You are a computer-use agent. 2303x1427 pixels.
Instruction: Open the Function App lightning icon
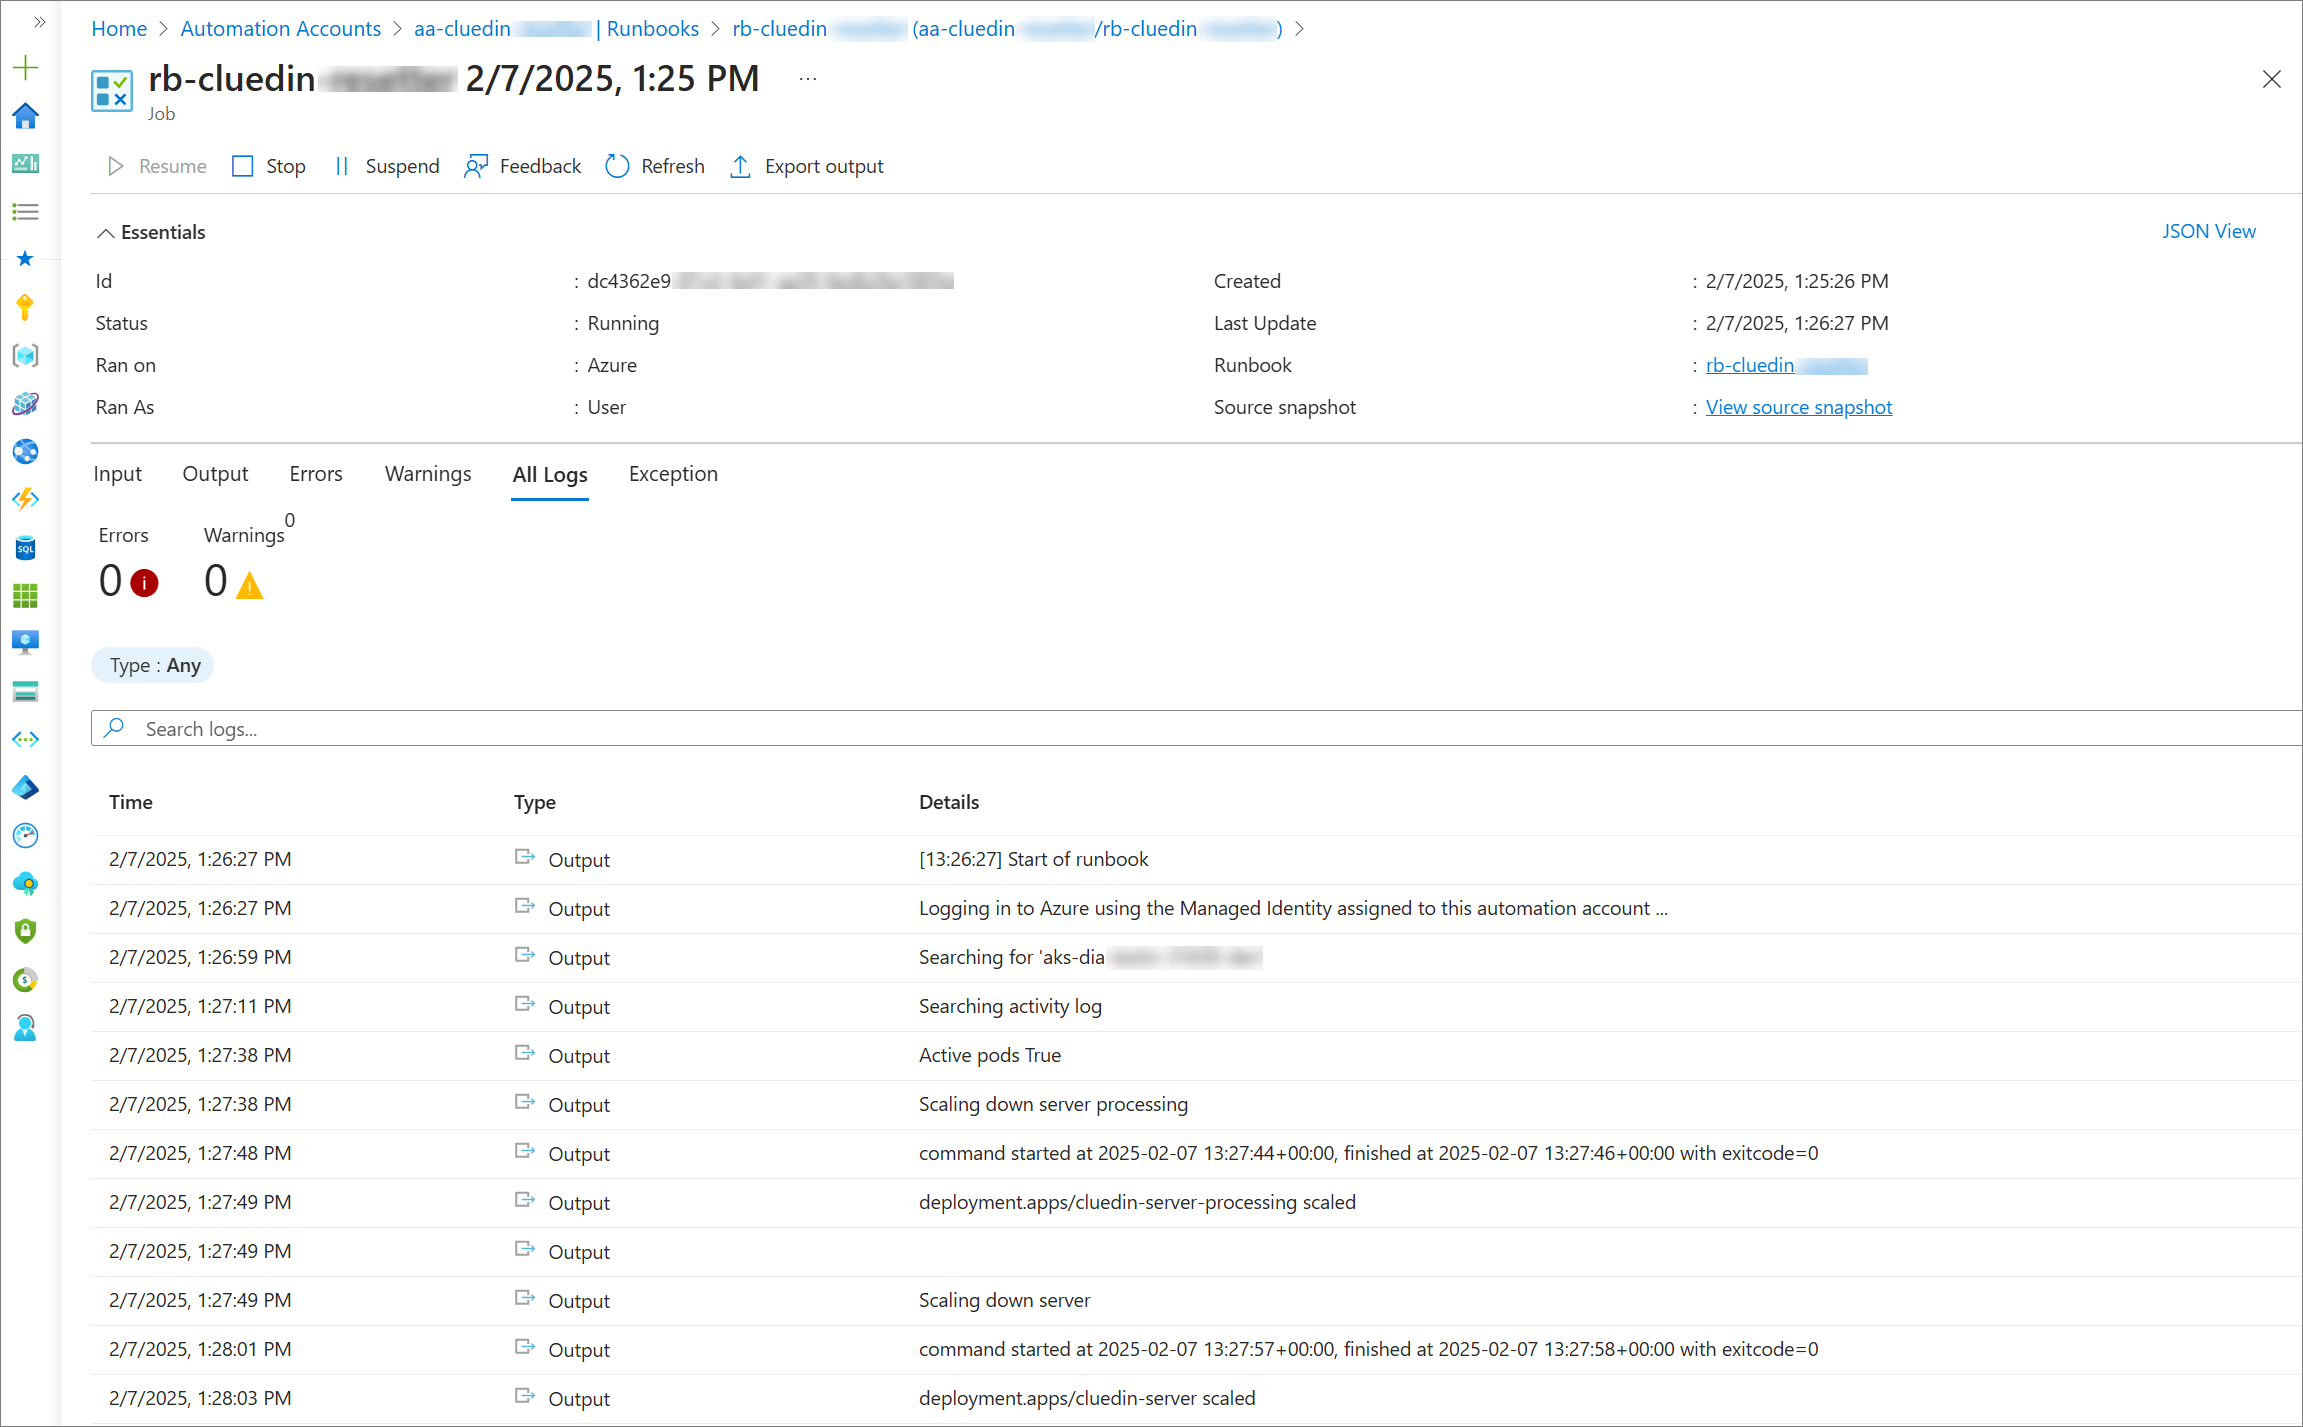pos(25,499)
